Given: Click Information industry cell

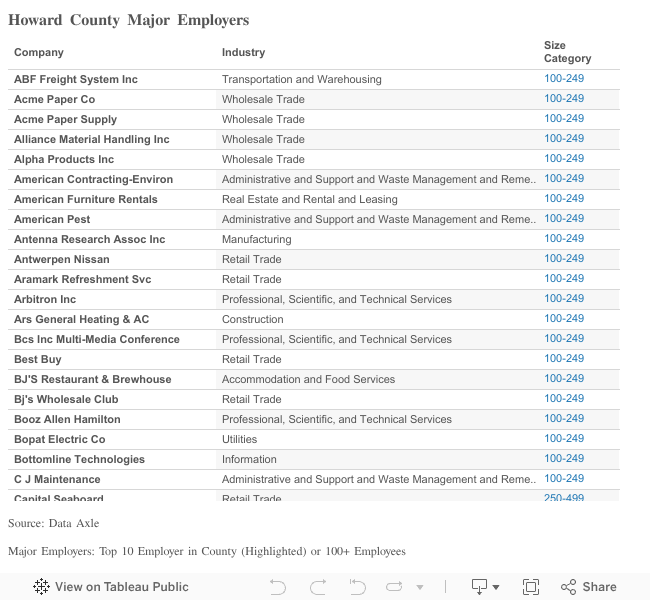Looking at the screenshot, I should pos(249,459).
